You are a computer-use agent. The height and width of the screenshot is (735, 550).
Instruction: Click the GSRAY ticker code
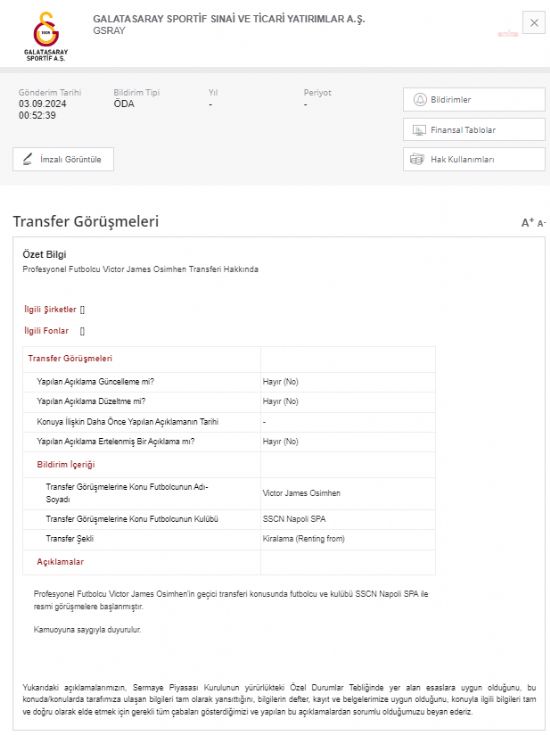point(109,31)
